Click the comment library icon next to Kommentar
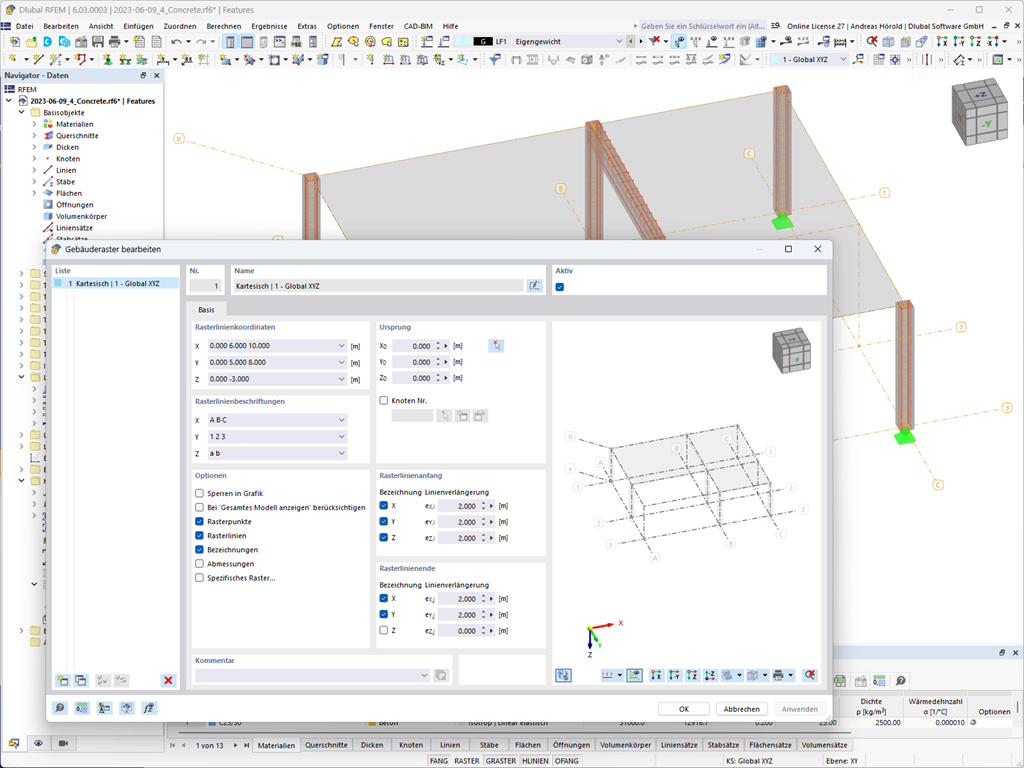The width and height of the screenshot is (1024, 768). tap(441, 675)
